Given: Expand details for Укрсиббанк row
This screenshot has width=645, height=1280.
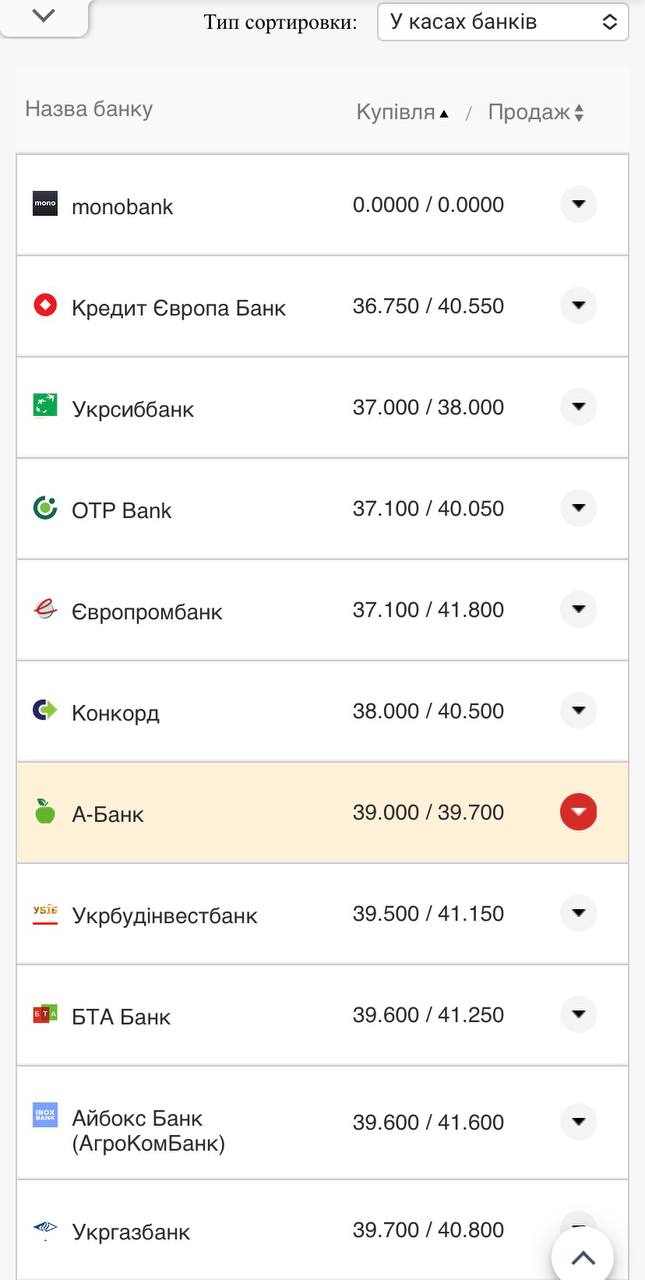Looking at the screenshot, I should coord(578,407).
